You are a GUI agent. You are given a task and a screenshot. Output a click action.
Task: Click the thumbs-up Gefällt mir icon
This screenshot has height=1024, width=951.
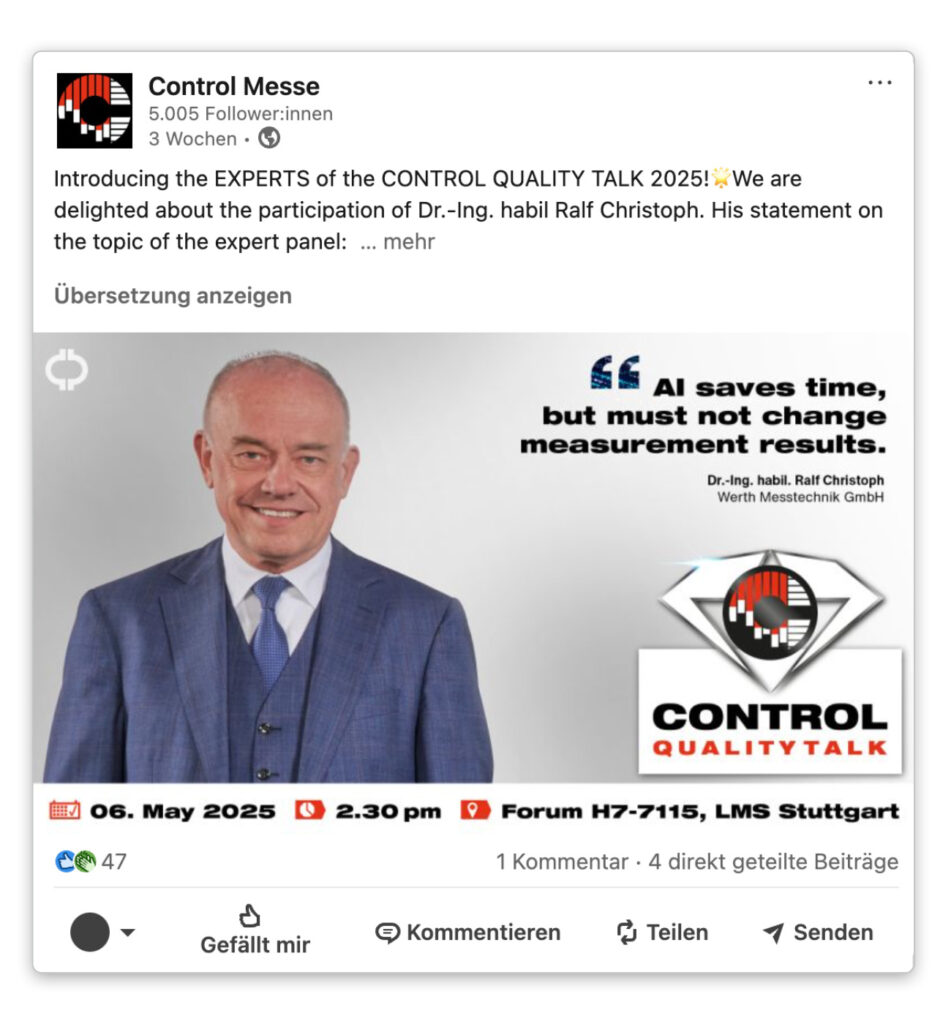pos(250,916)
